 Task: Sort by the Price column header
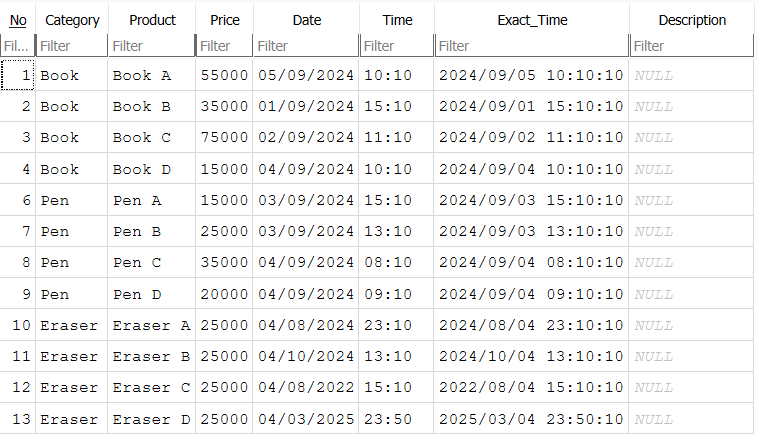point(224,20)
